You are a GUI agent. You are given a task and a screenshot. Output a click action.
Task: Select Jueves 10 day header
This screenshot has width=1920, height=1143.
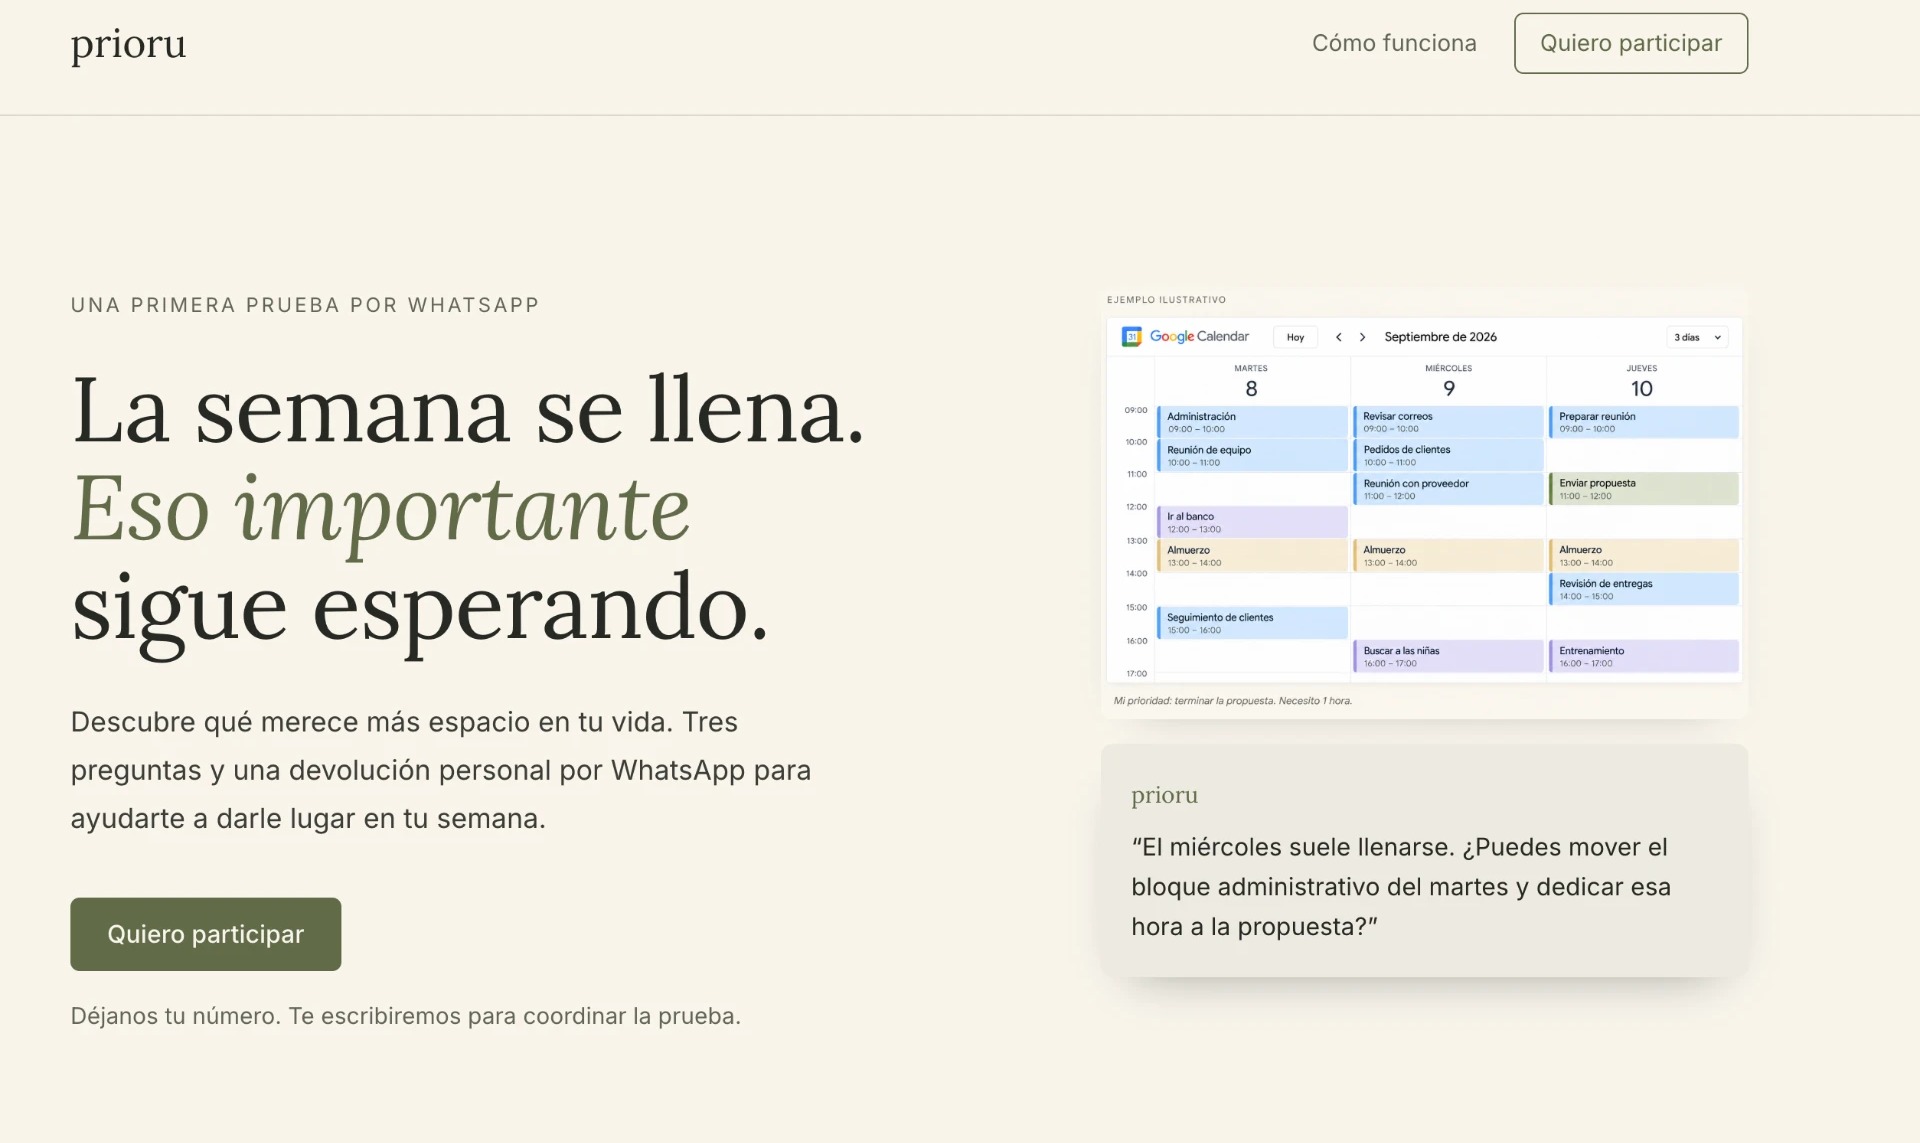pyautogui.click(x=1642, y=381)
